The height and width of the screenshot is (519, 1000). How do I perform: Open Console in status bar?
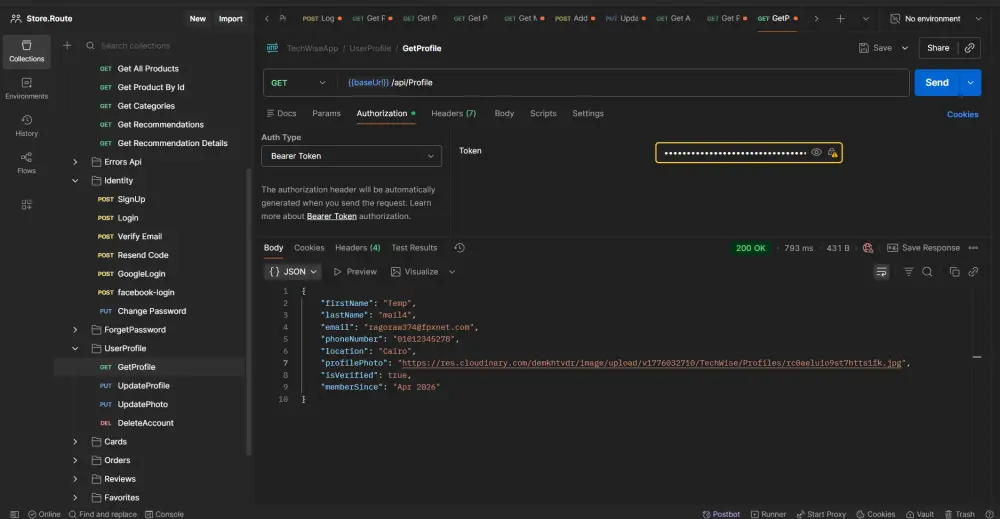coord(164,514)
